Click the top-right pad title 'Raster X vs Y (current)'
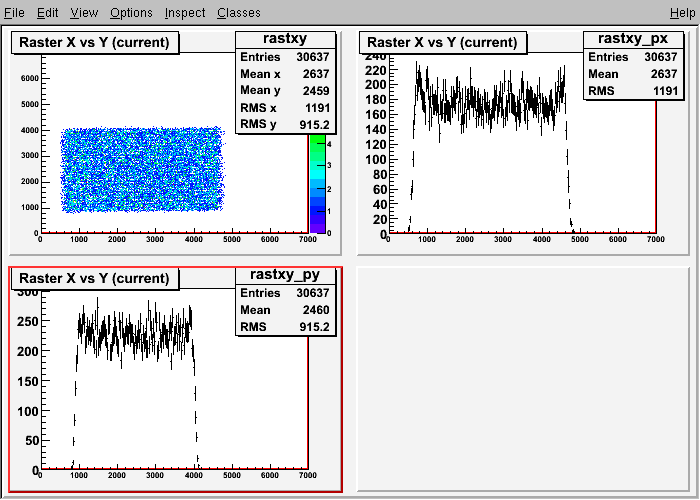Image resolution: width=700 pixels, height=500 pixels. 442,42
